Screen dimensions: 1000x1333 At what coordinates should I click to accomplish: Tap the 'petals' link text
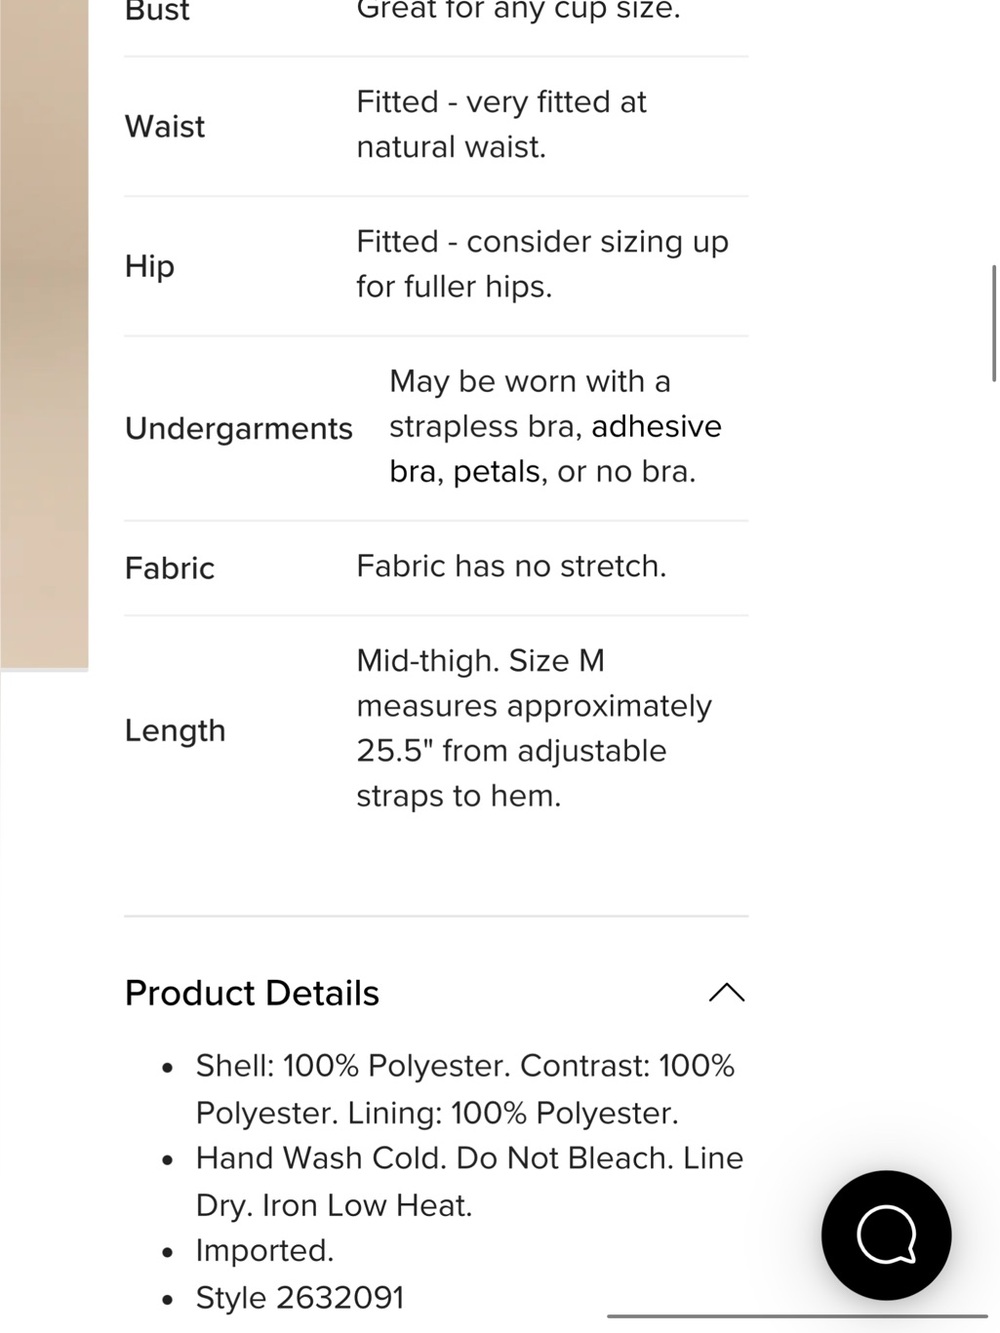tap(497, 471)
